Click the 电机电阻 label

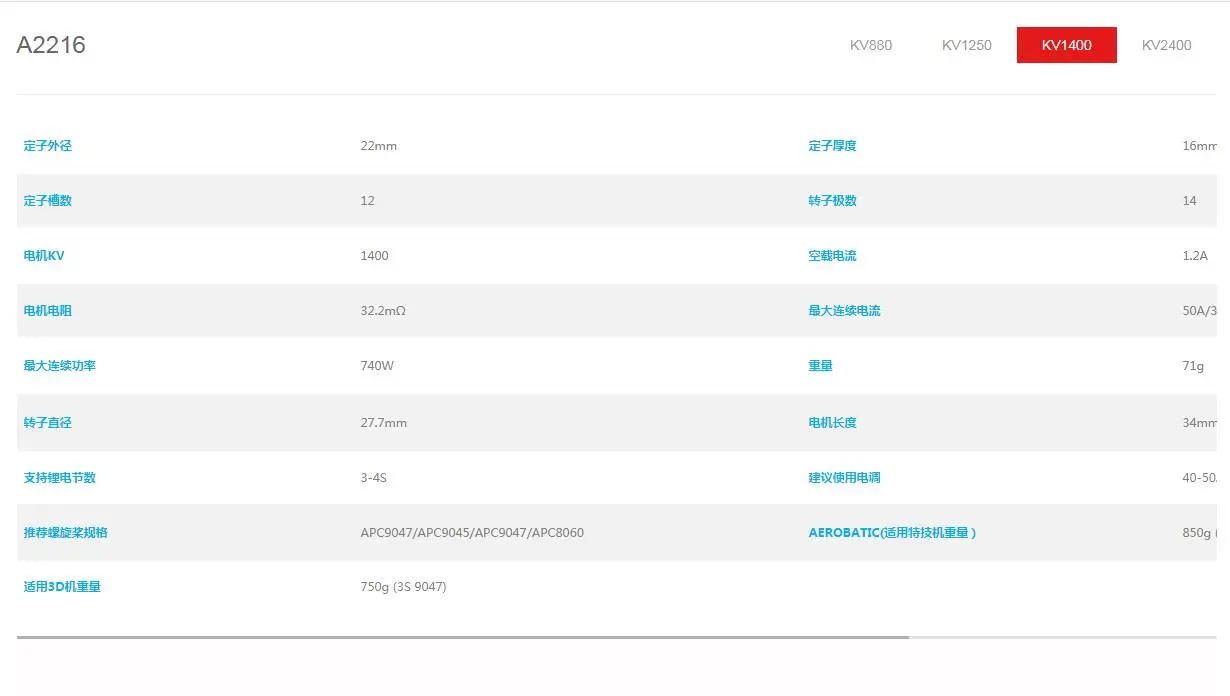click(x=48, y=311)
